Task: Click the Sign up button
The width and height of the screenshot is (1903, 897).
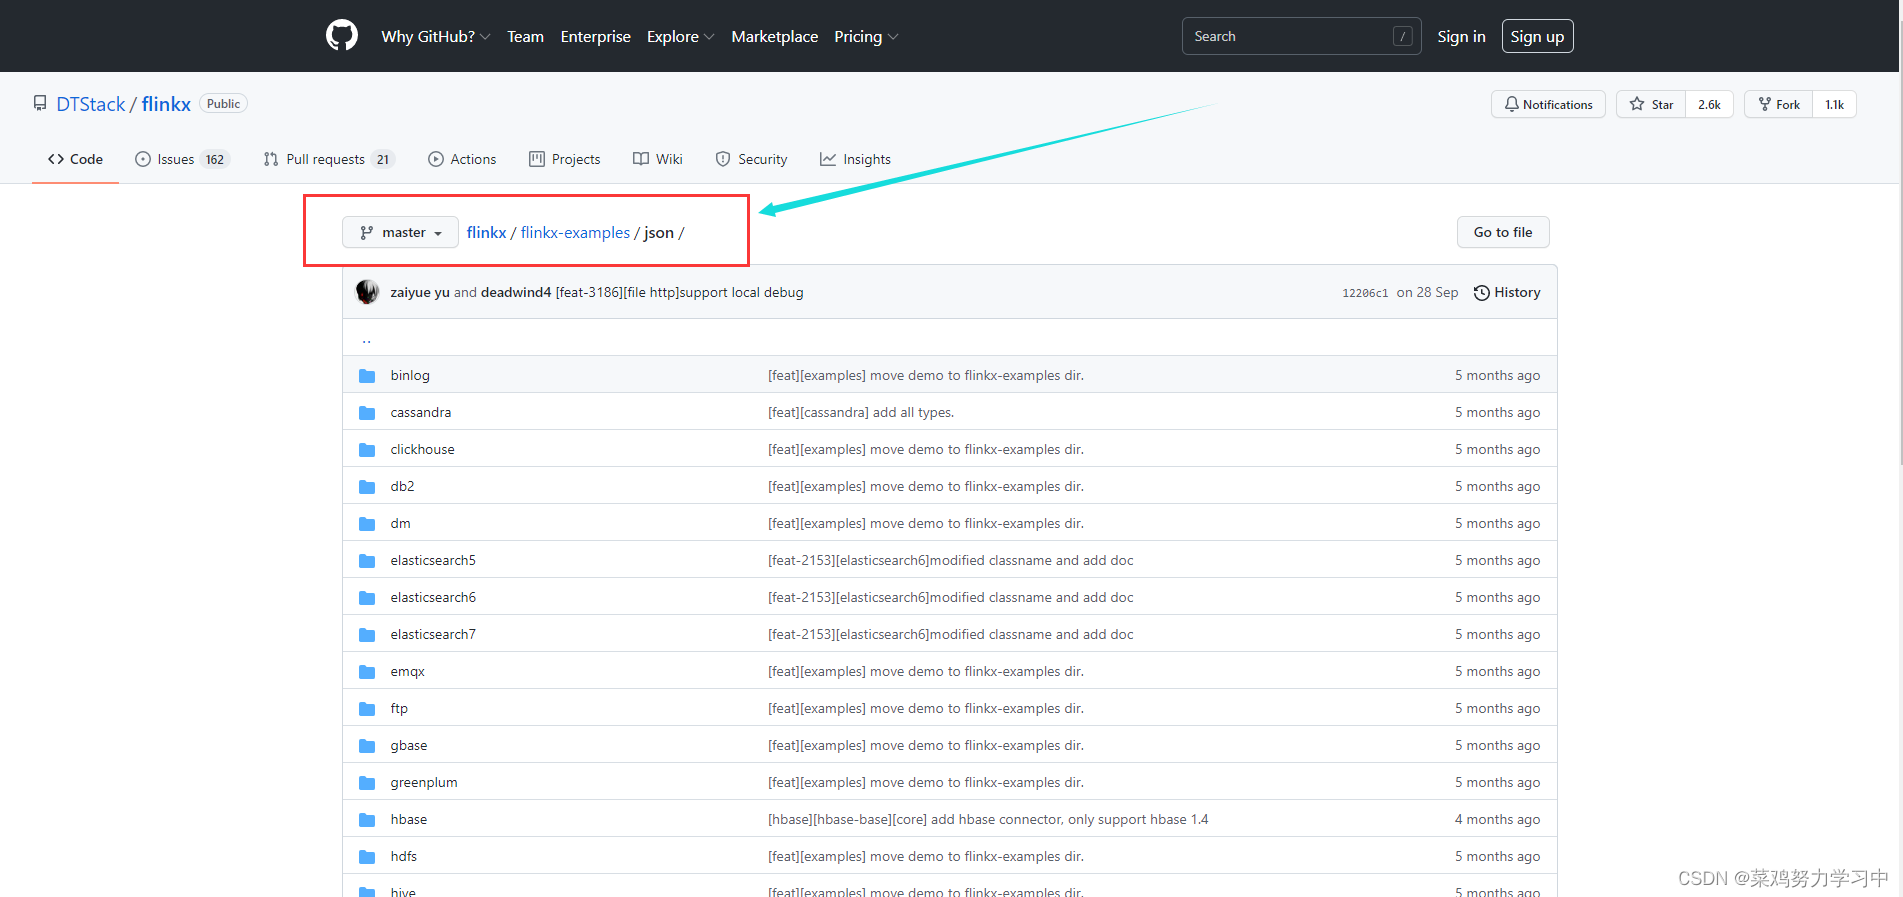Action: pos(1537,36)
